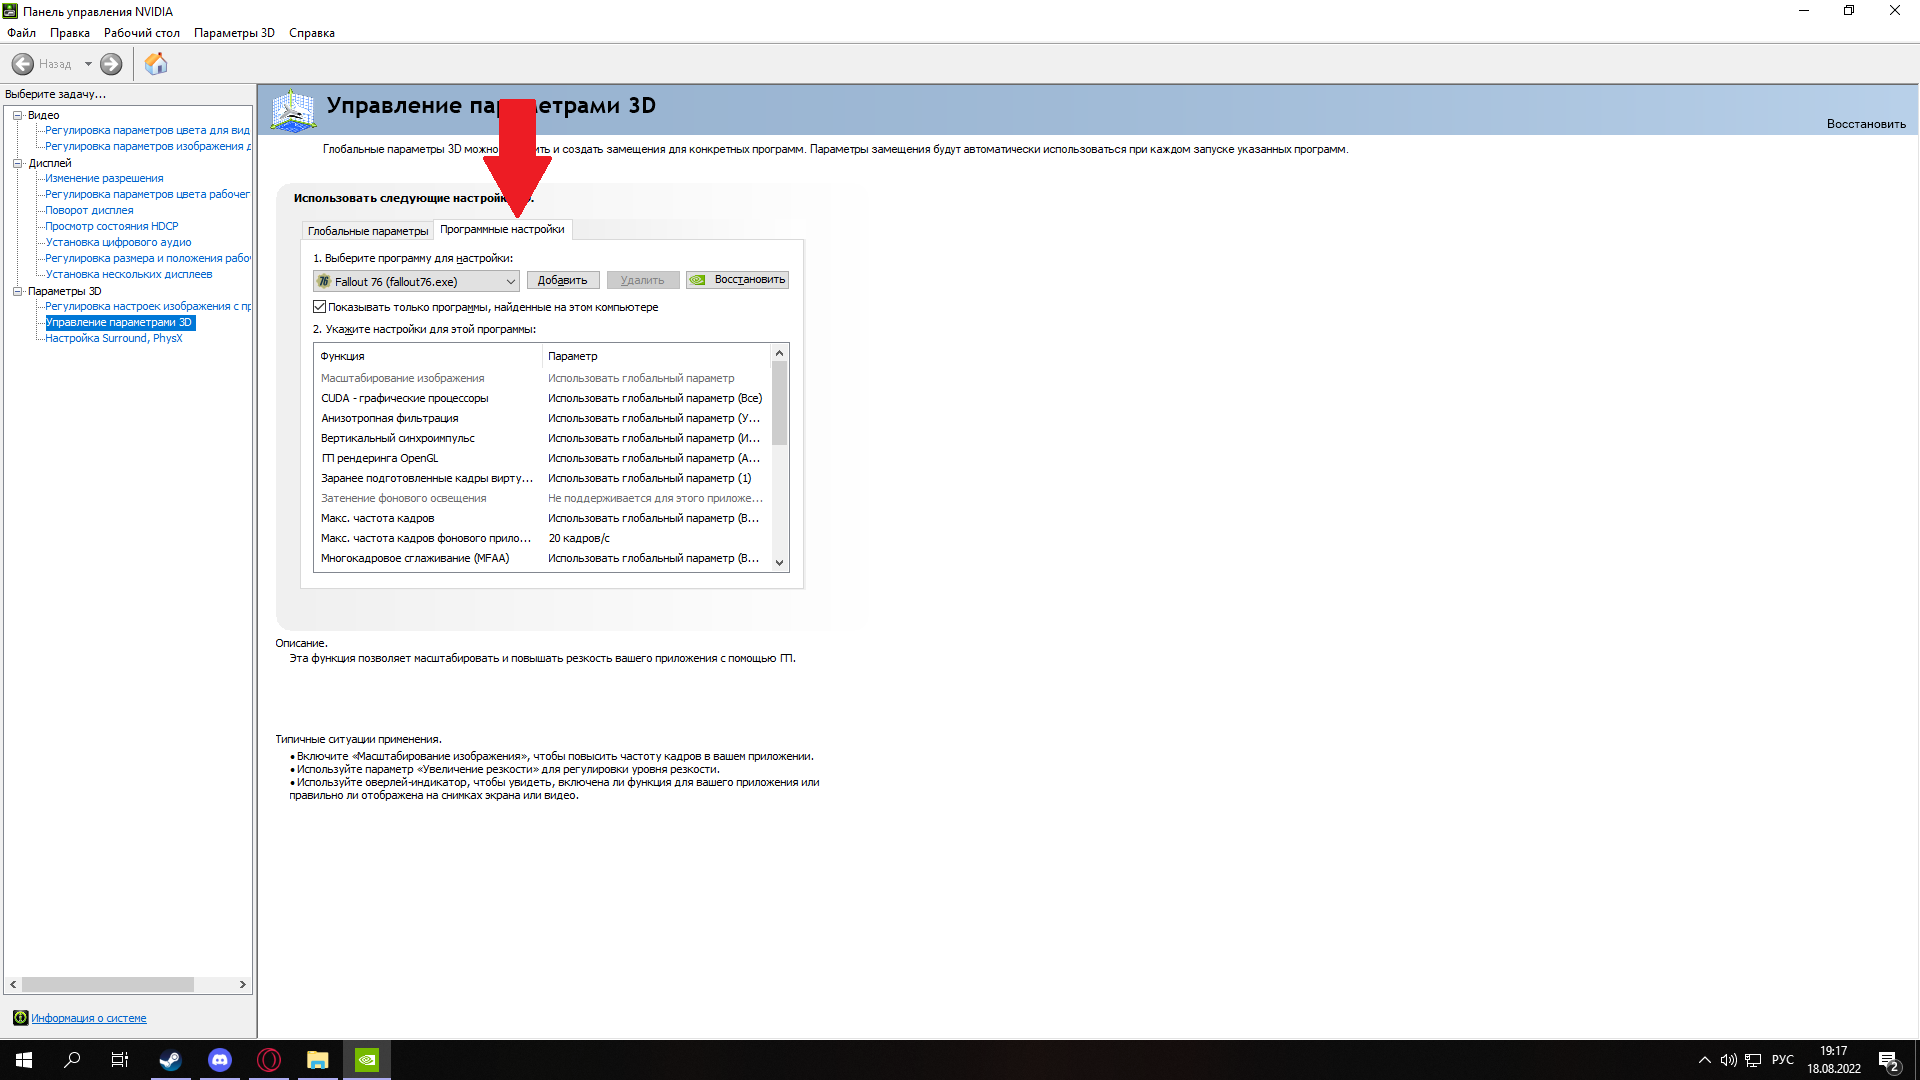Image resolution: width=1920 pixels, height=1080 pixels.
Task: Click the NVIDIA system information icon
Action: tap(20, 1018)
